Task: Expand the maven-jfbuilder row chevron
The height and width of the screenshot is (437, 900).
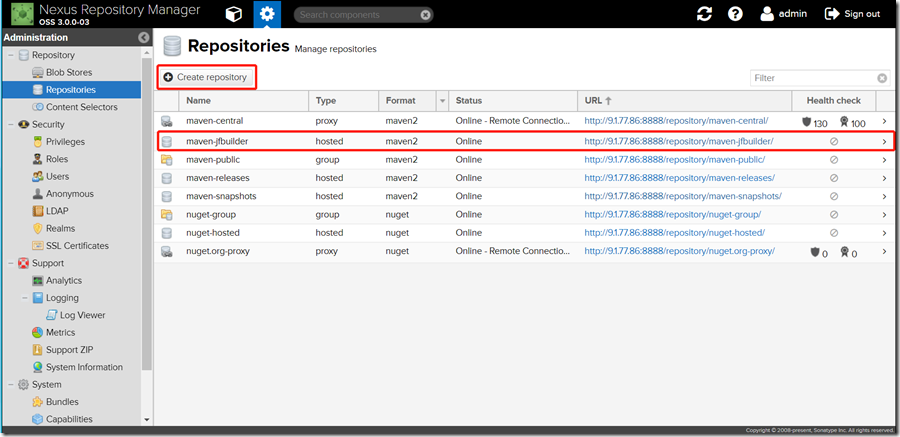Action: (x=885, y=141)
